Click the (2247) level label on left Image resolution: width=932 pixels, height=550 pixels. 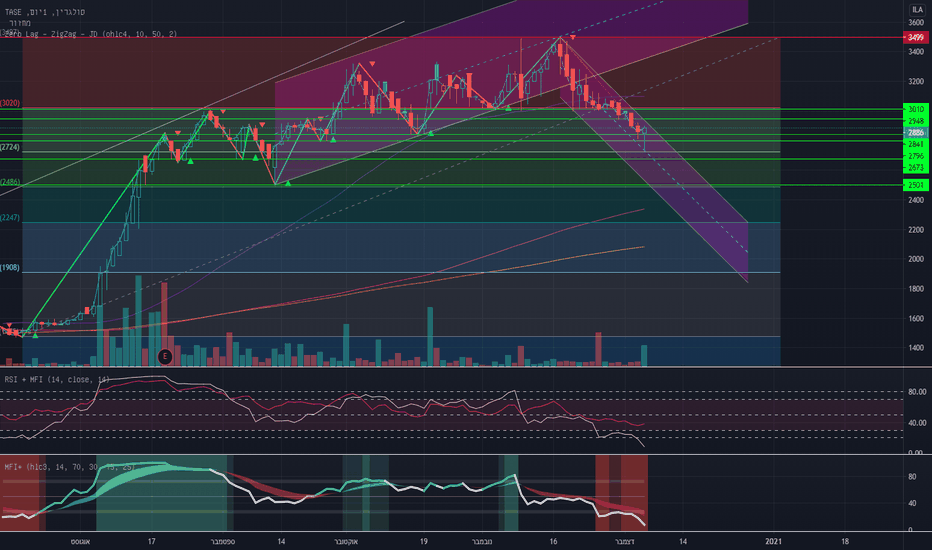[x=10, y=218]
